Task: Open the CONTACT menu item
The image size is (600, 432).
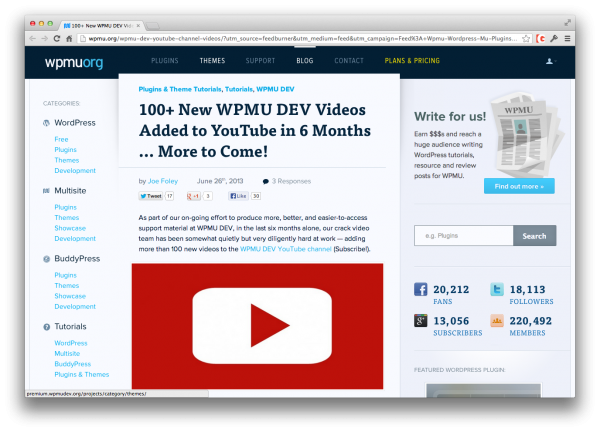Action: pos(349,61)
